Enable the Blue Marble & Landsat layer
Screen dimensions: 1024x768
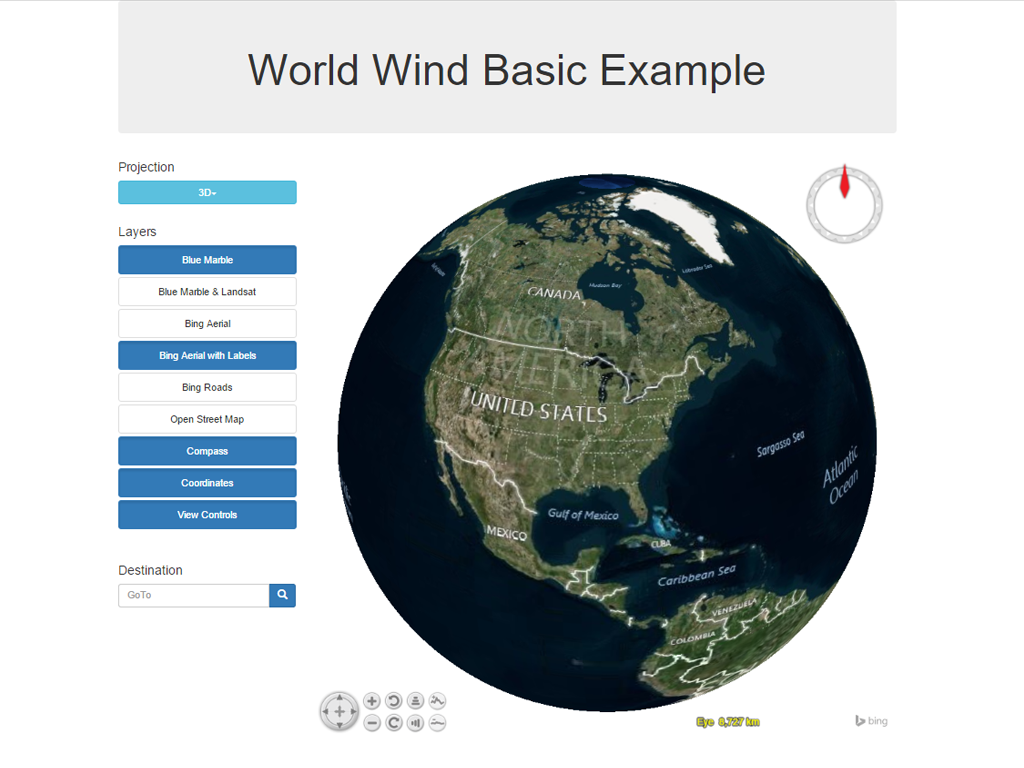click(x=207, y=292)
